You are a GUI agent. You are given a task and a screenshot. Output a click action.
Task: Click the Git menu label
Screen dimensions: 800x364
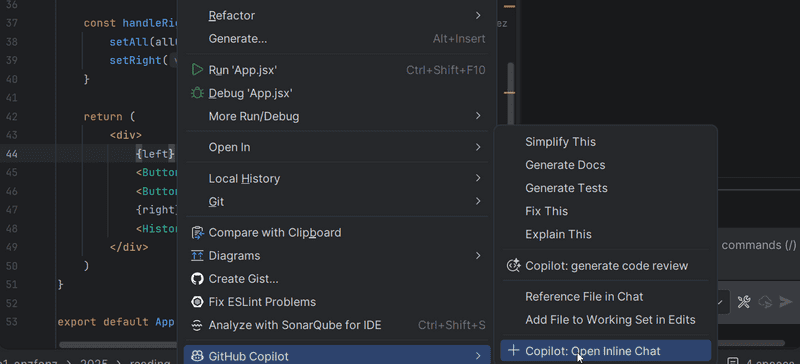point(216,201)
